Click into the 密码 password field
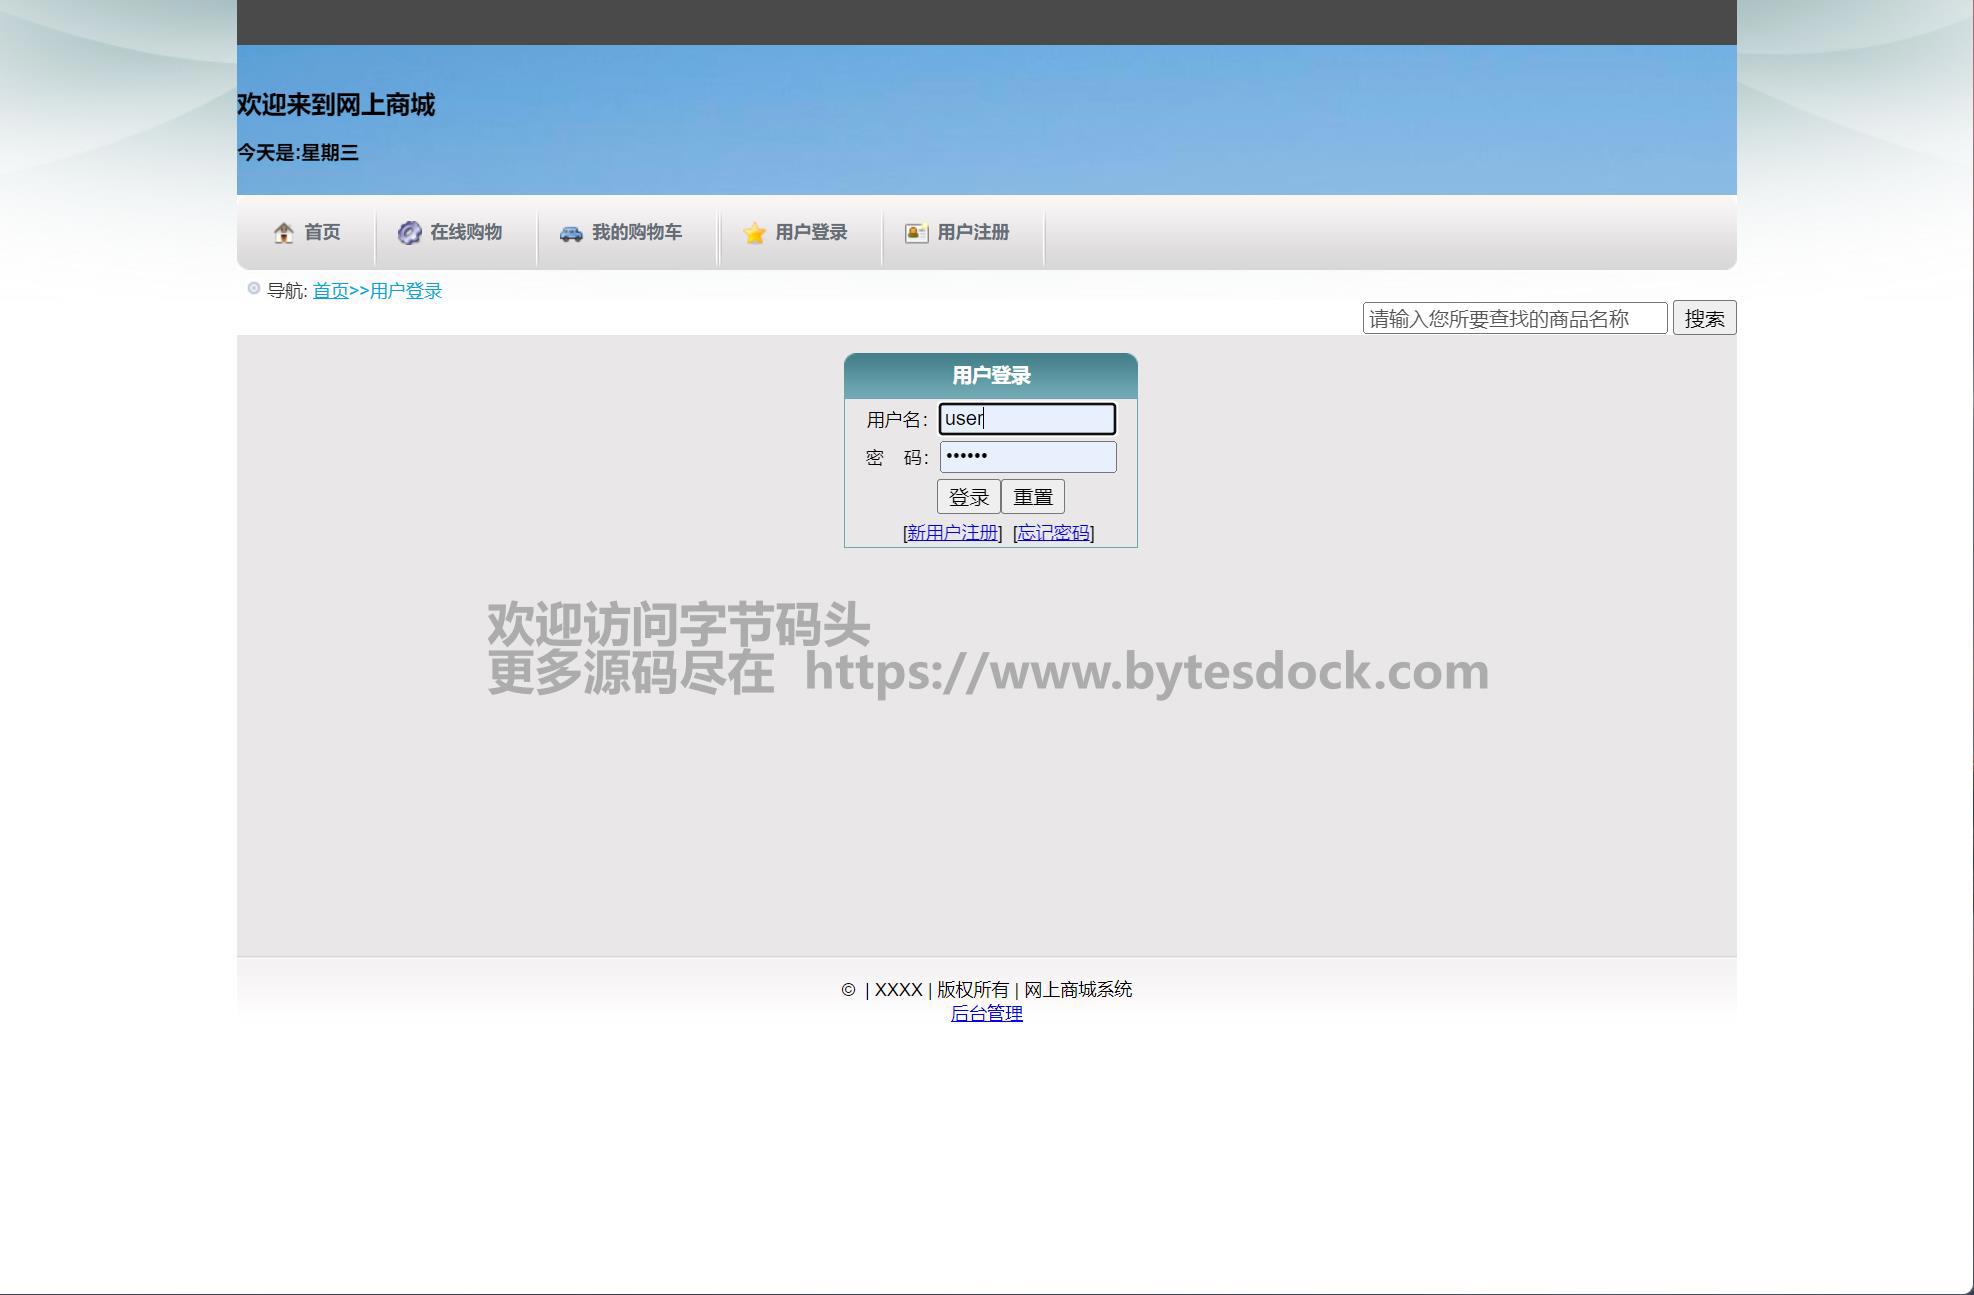 pyautogui.click(x=1027, y=457)
